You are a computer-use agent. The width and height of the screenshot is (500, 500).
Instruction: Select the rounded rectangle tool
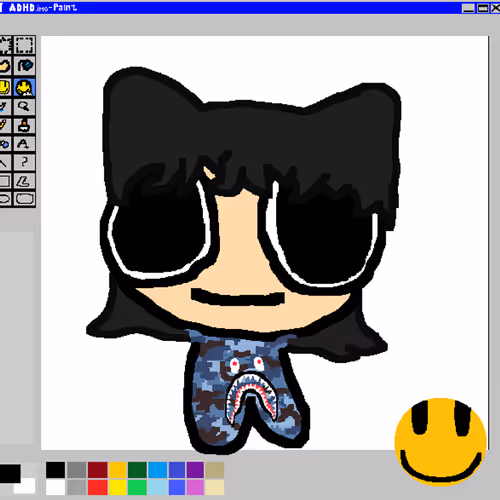tap(24, 199)
